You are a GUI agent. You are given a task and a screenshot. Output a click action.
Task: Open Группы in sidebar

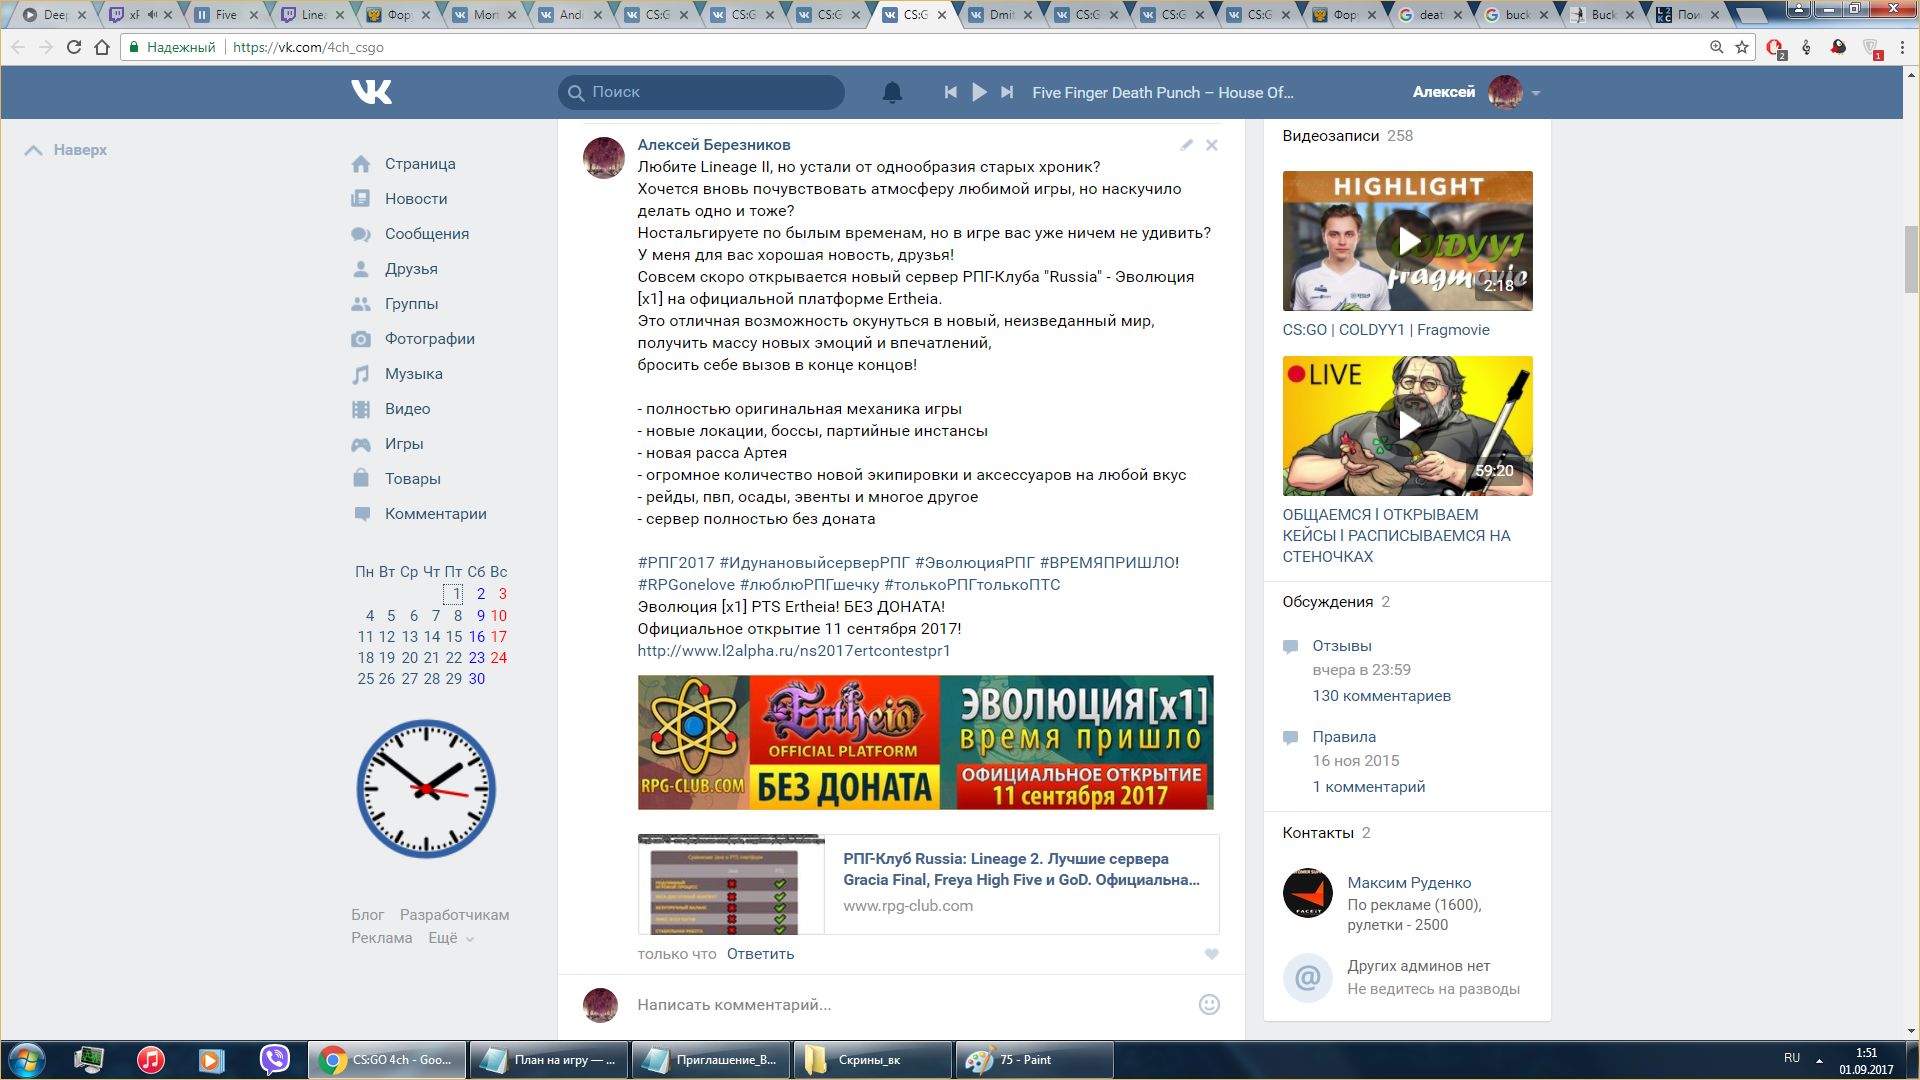click(x=411, y=304)
